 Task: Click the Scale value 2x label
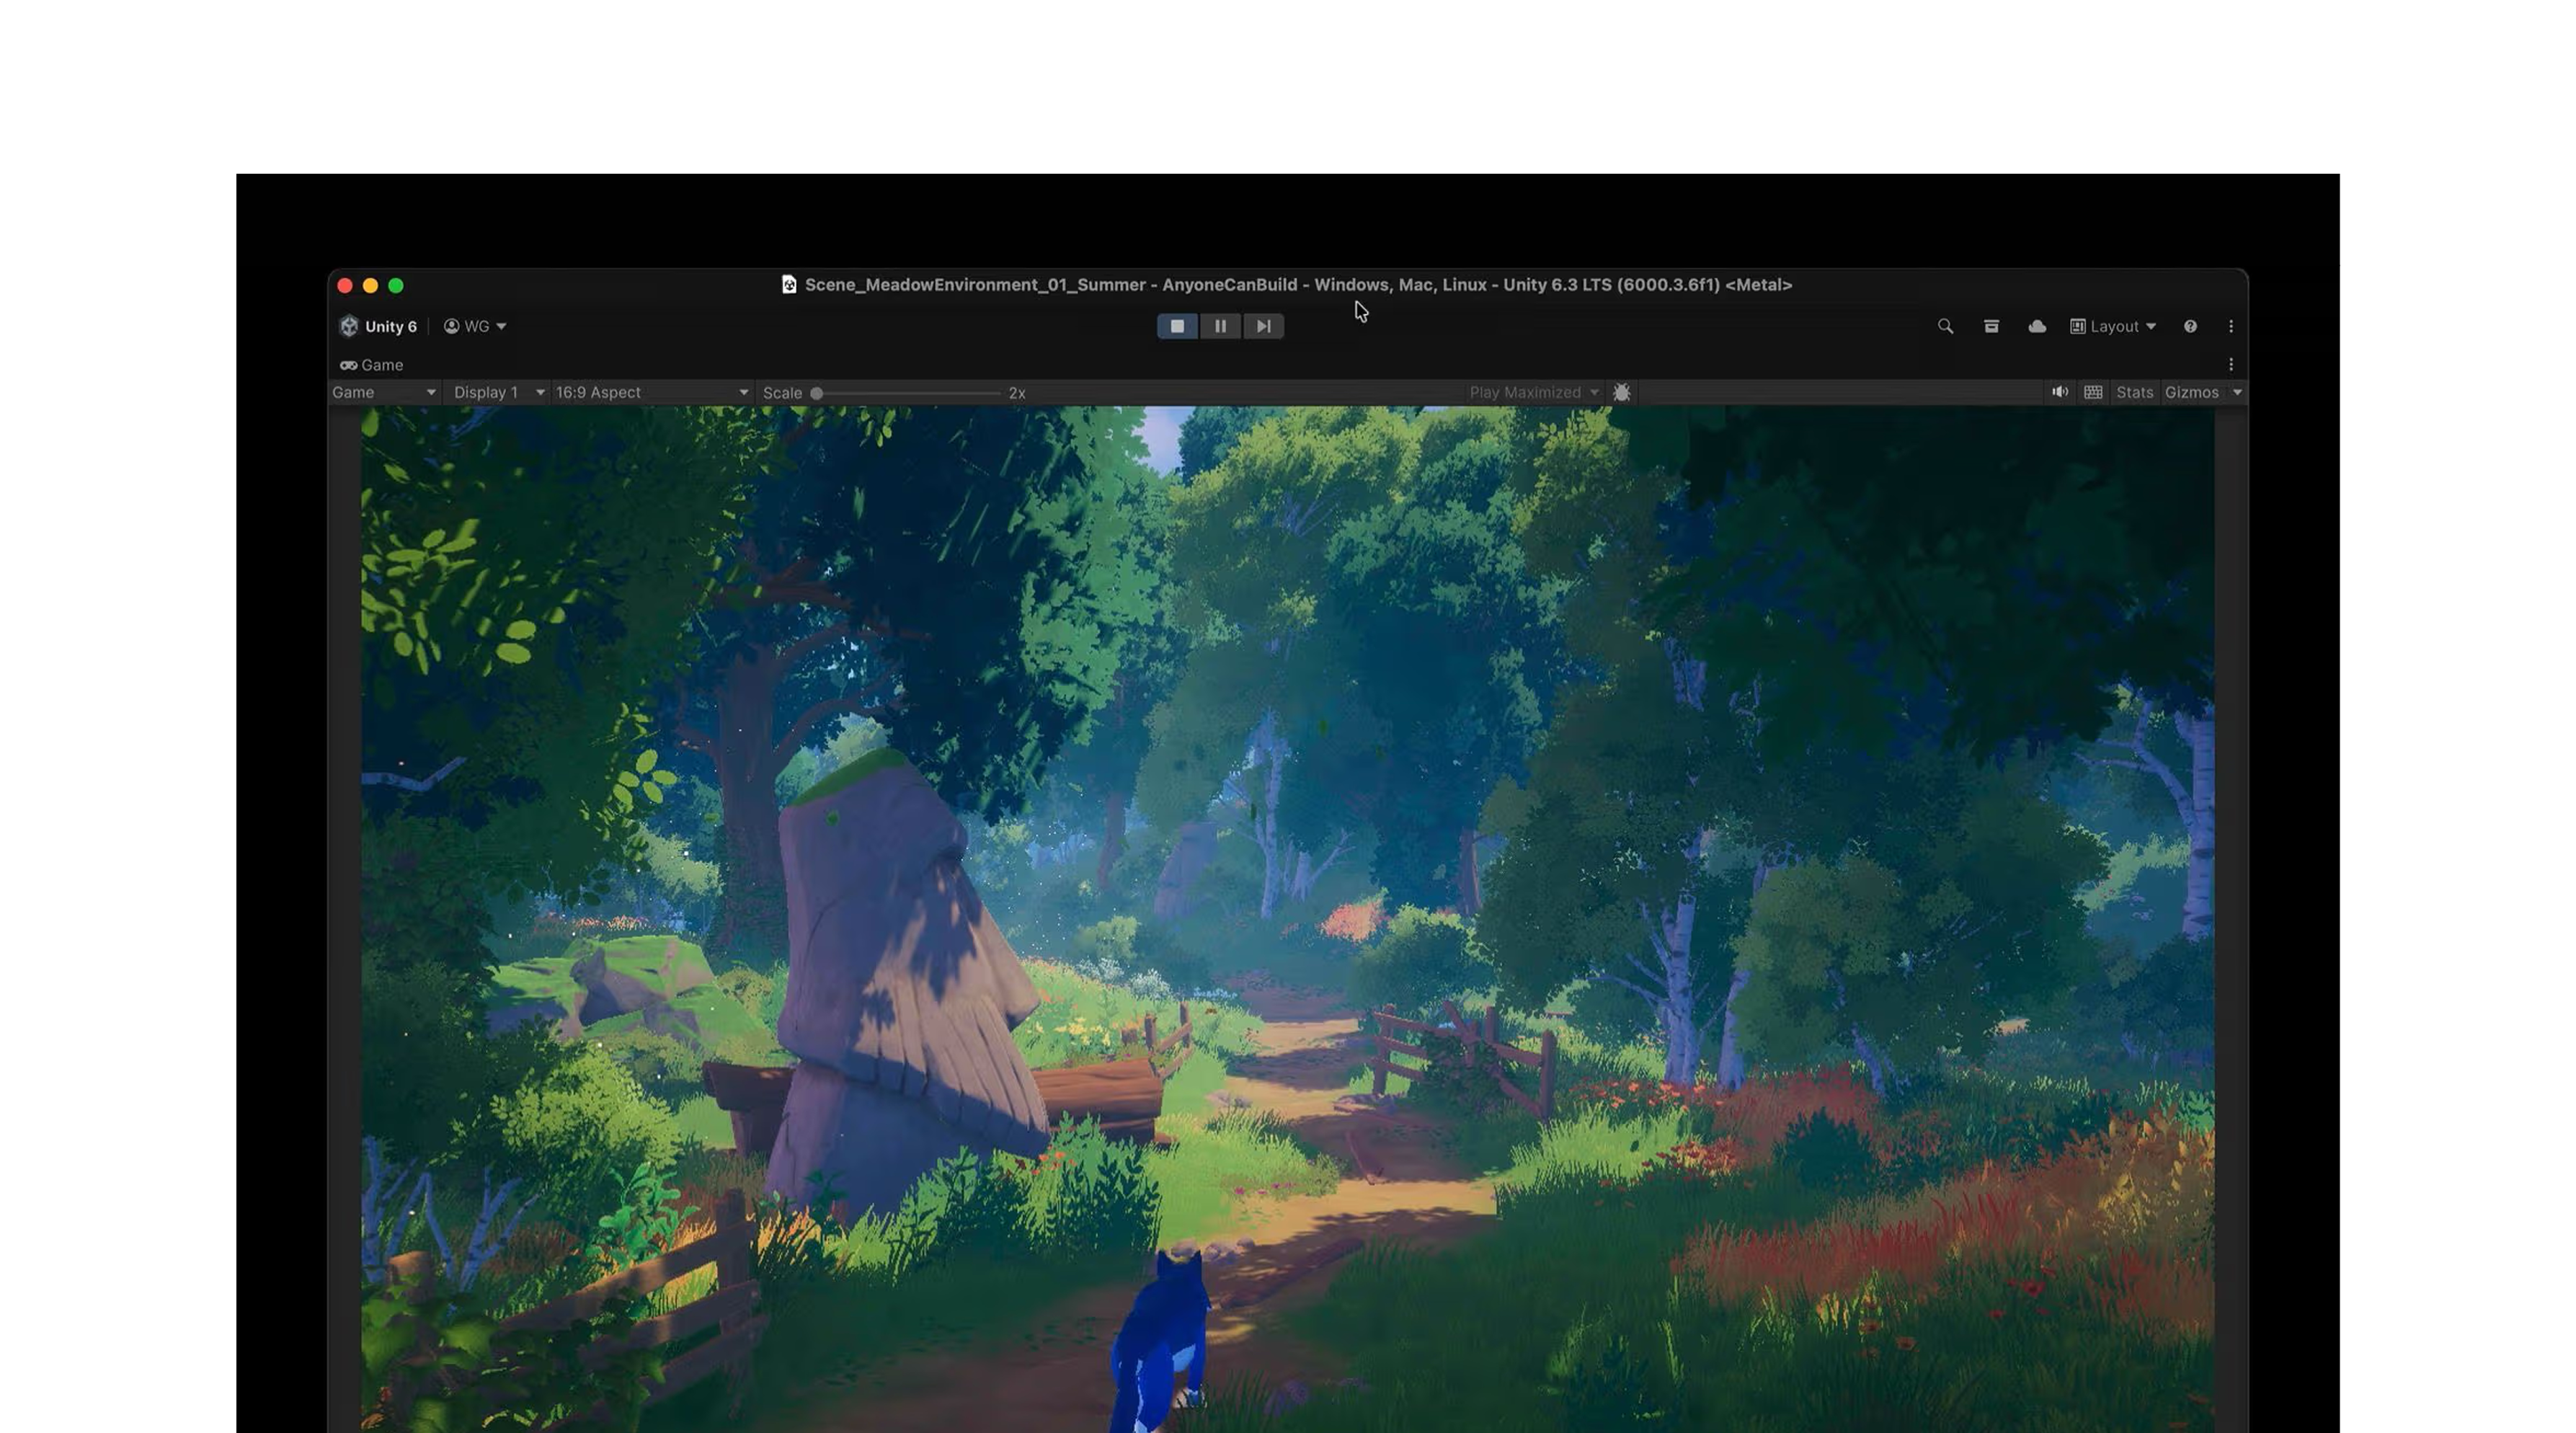click(x=1017, y=393)
